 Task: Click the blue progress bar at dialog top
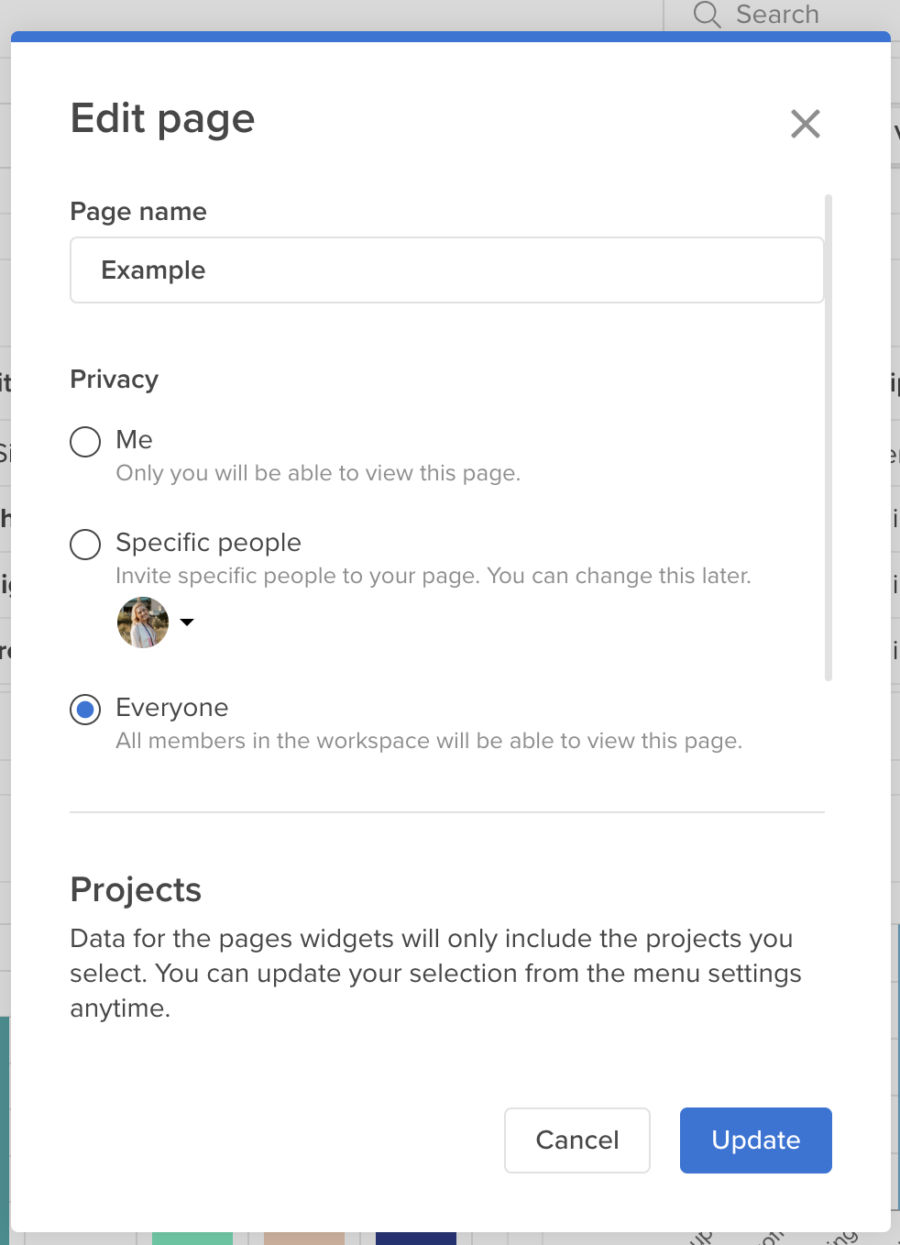coord(450,36)
